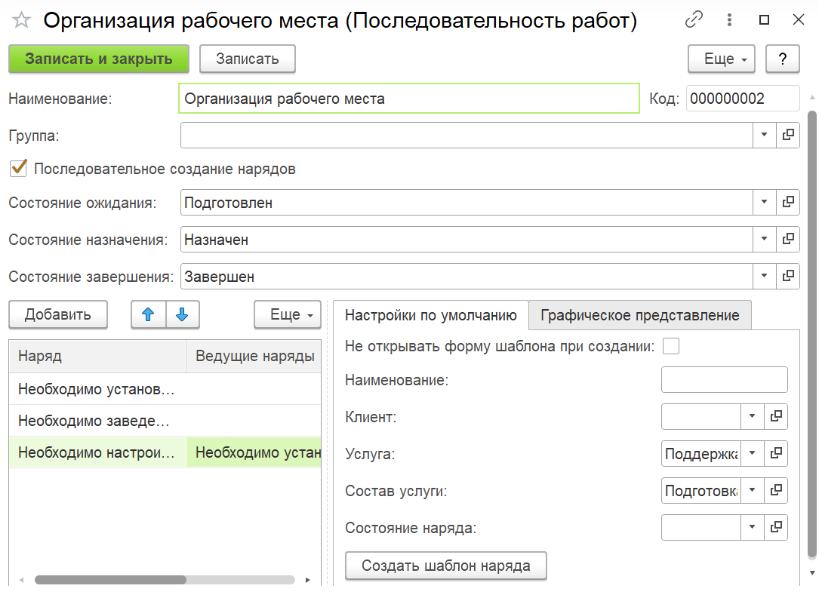Screen dimensions: 819x597
Task: Add form to favorites with star icon
Action: (21, 21)
